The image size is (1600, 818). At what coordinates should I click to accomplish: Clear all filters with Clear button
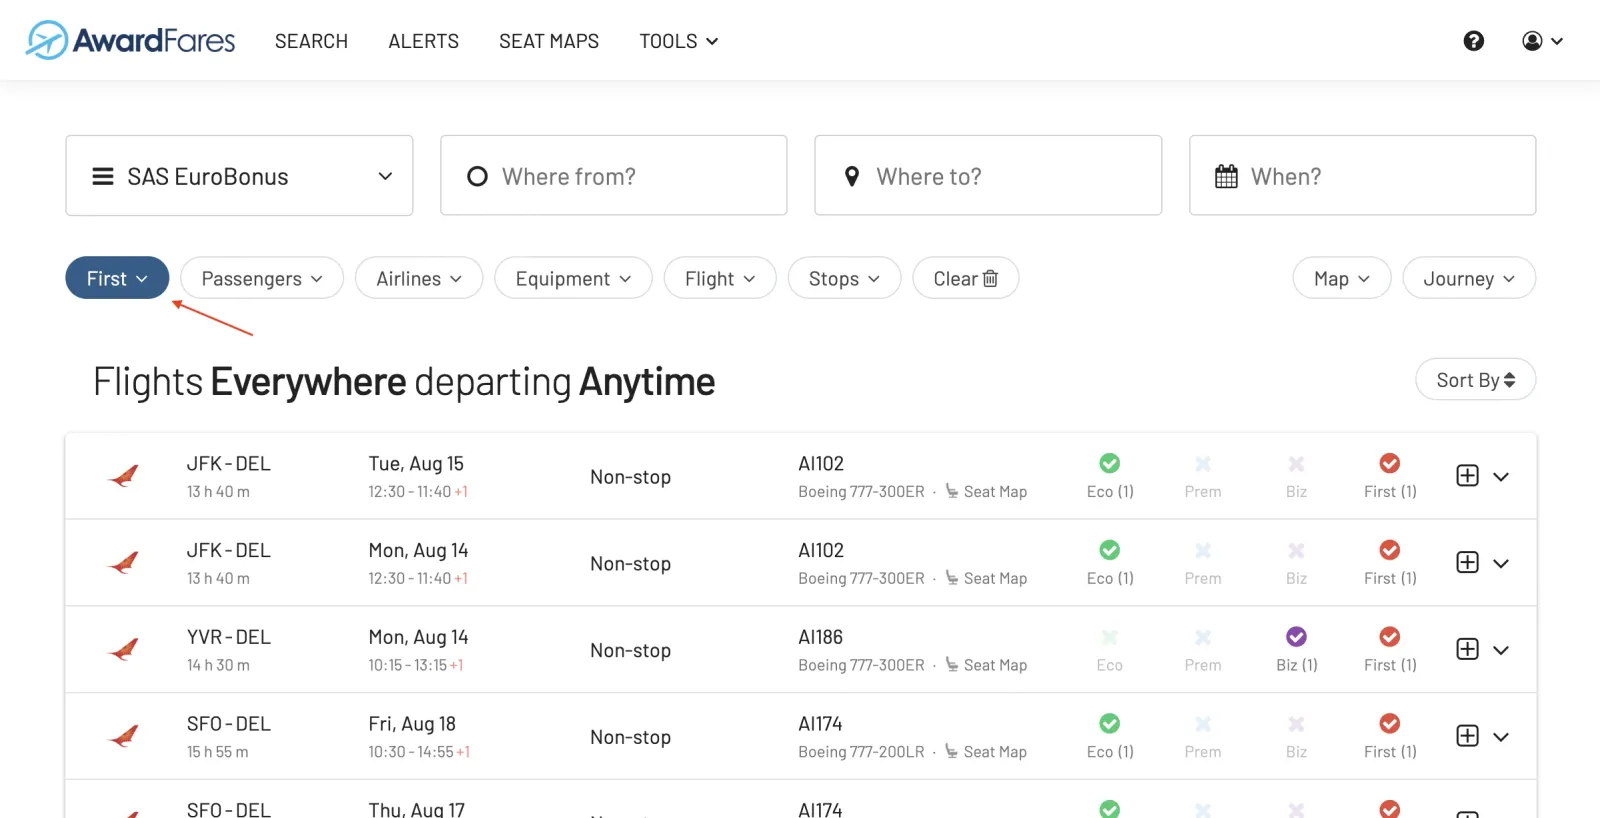point(965,278)
